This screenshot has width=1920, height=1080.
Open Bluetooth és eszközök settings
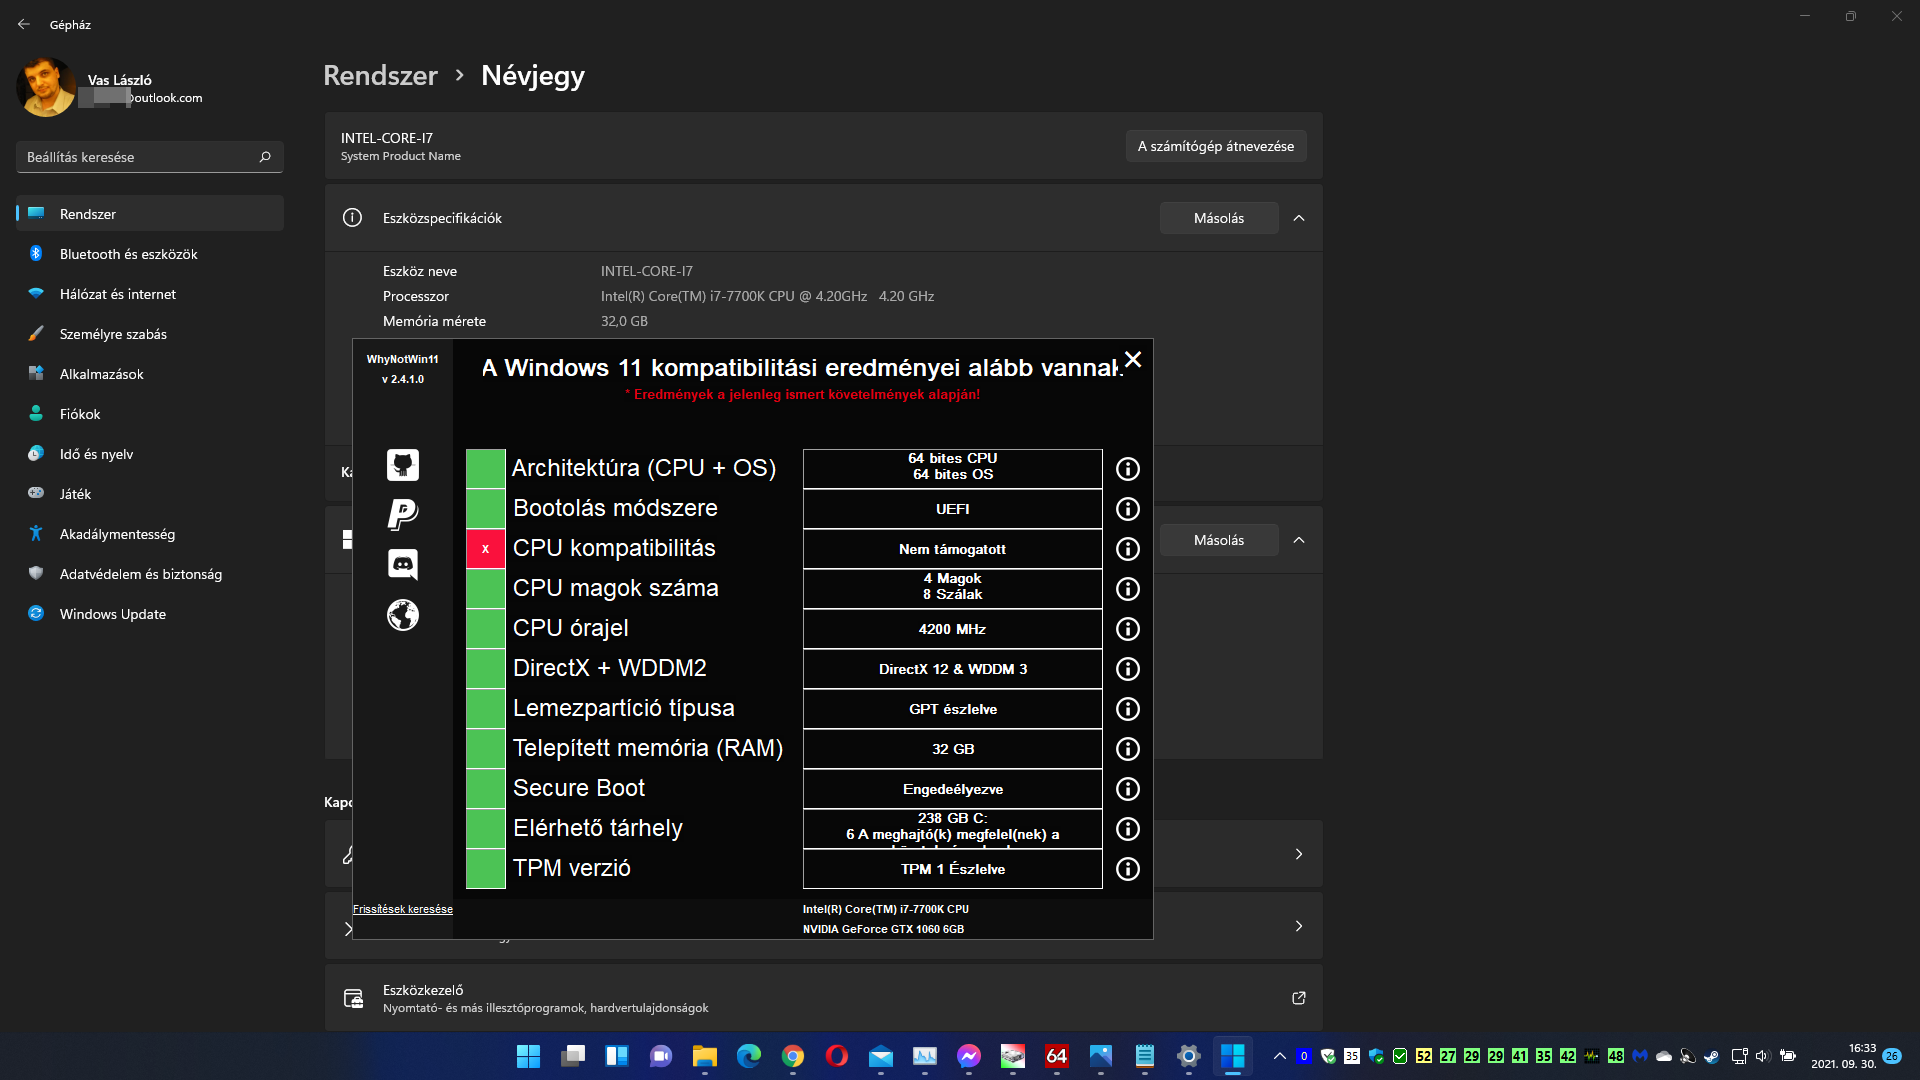click(150, 254)
